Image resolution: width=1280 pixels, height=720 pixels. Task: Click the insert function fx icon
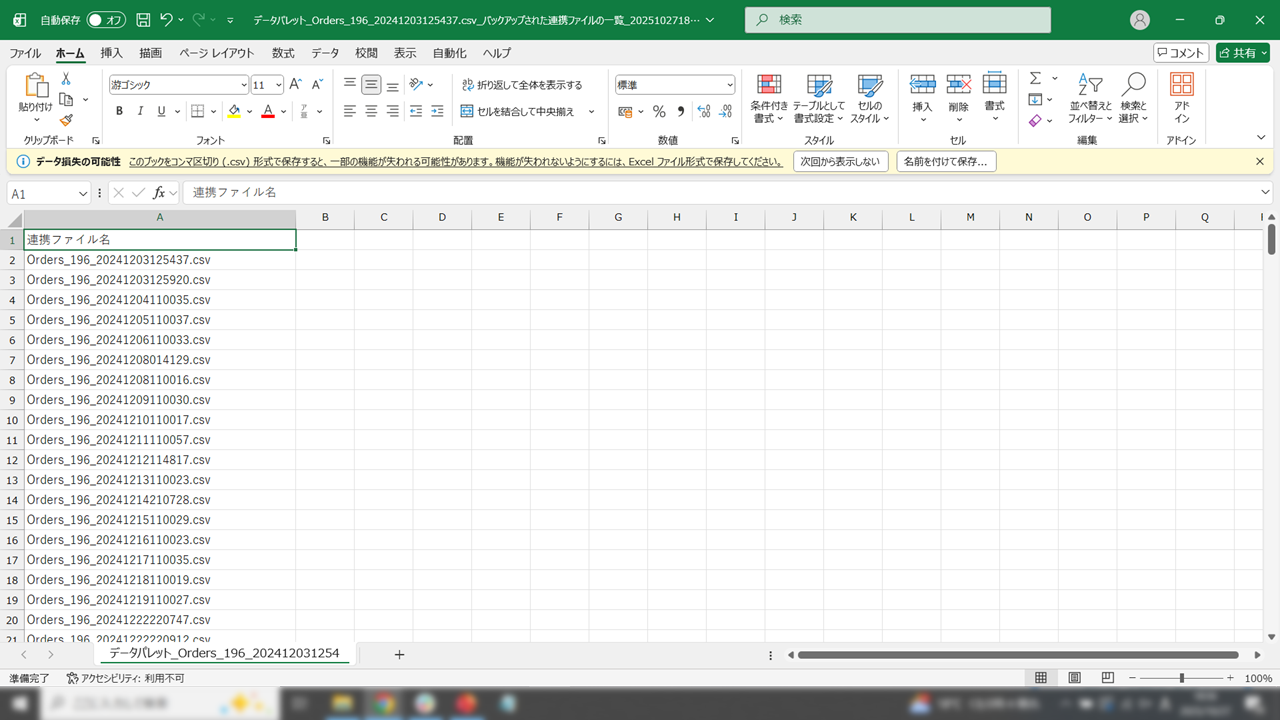click(159, 193)
